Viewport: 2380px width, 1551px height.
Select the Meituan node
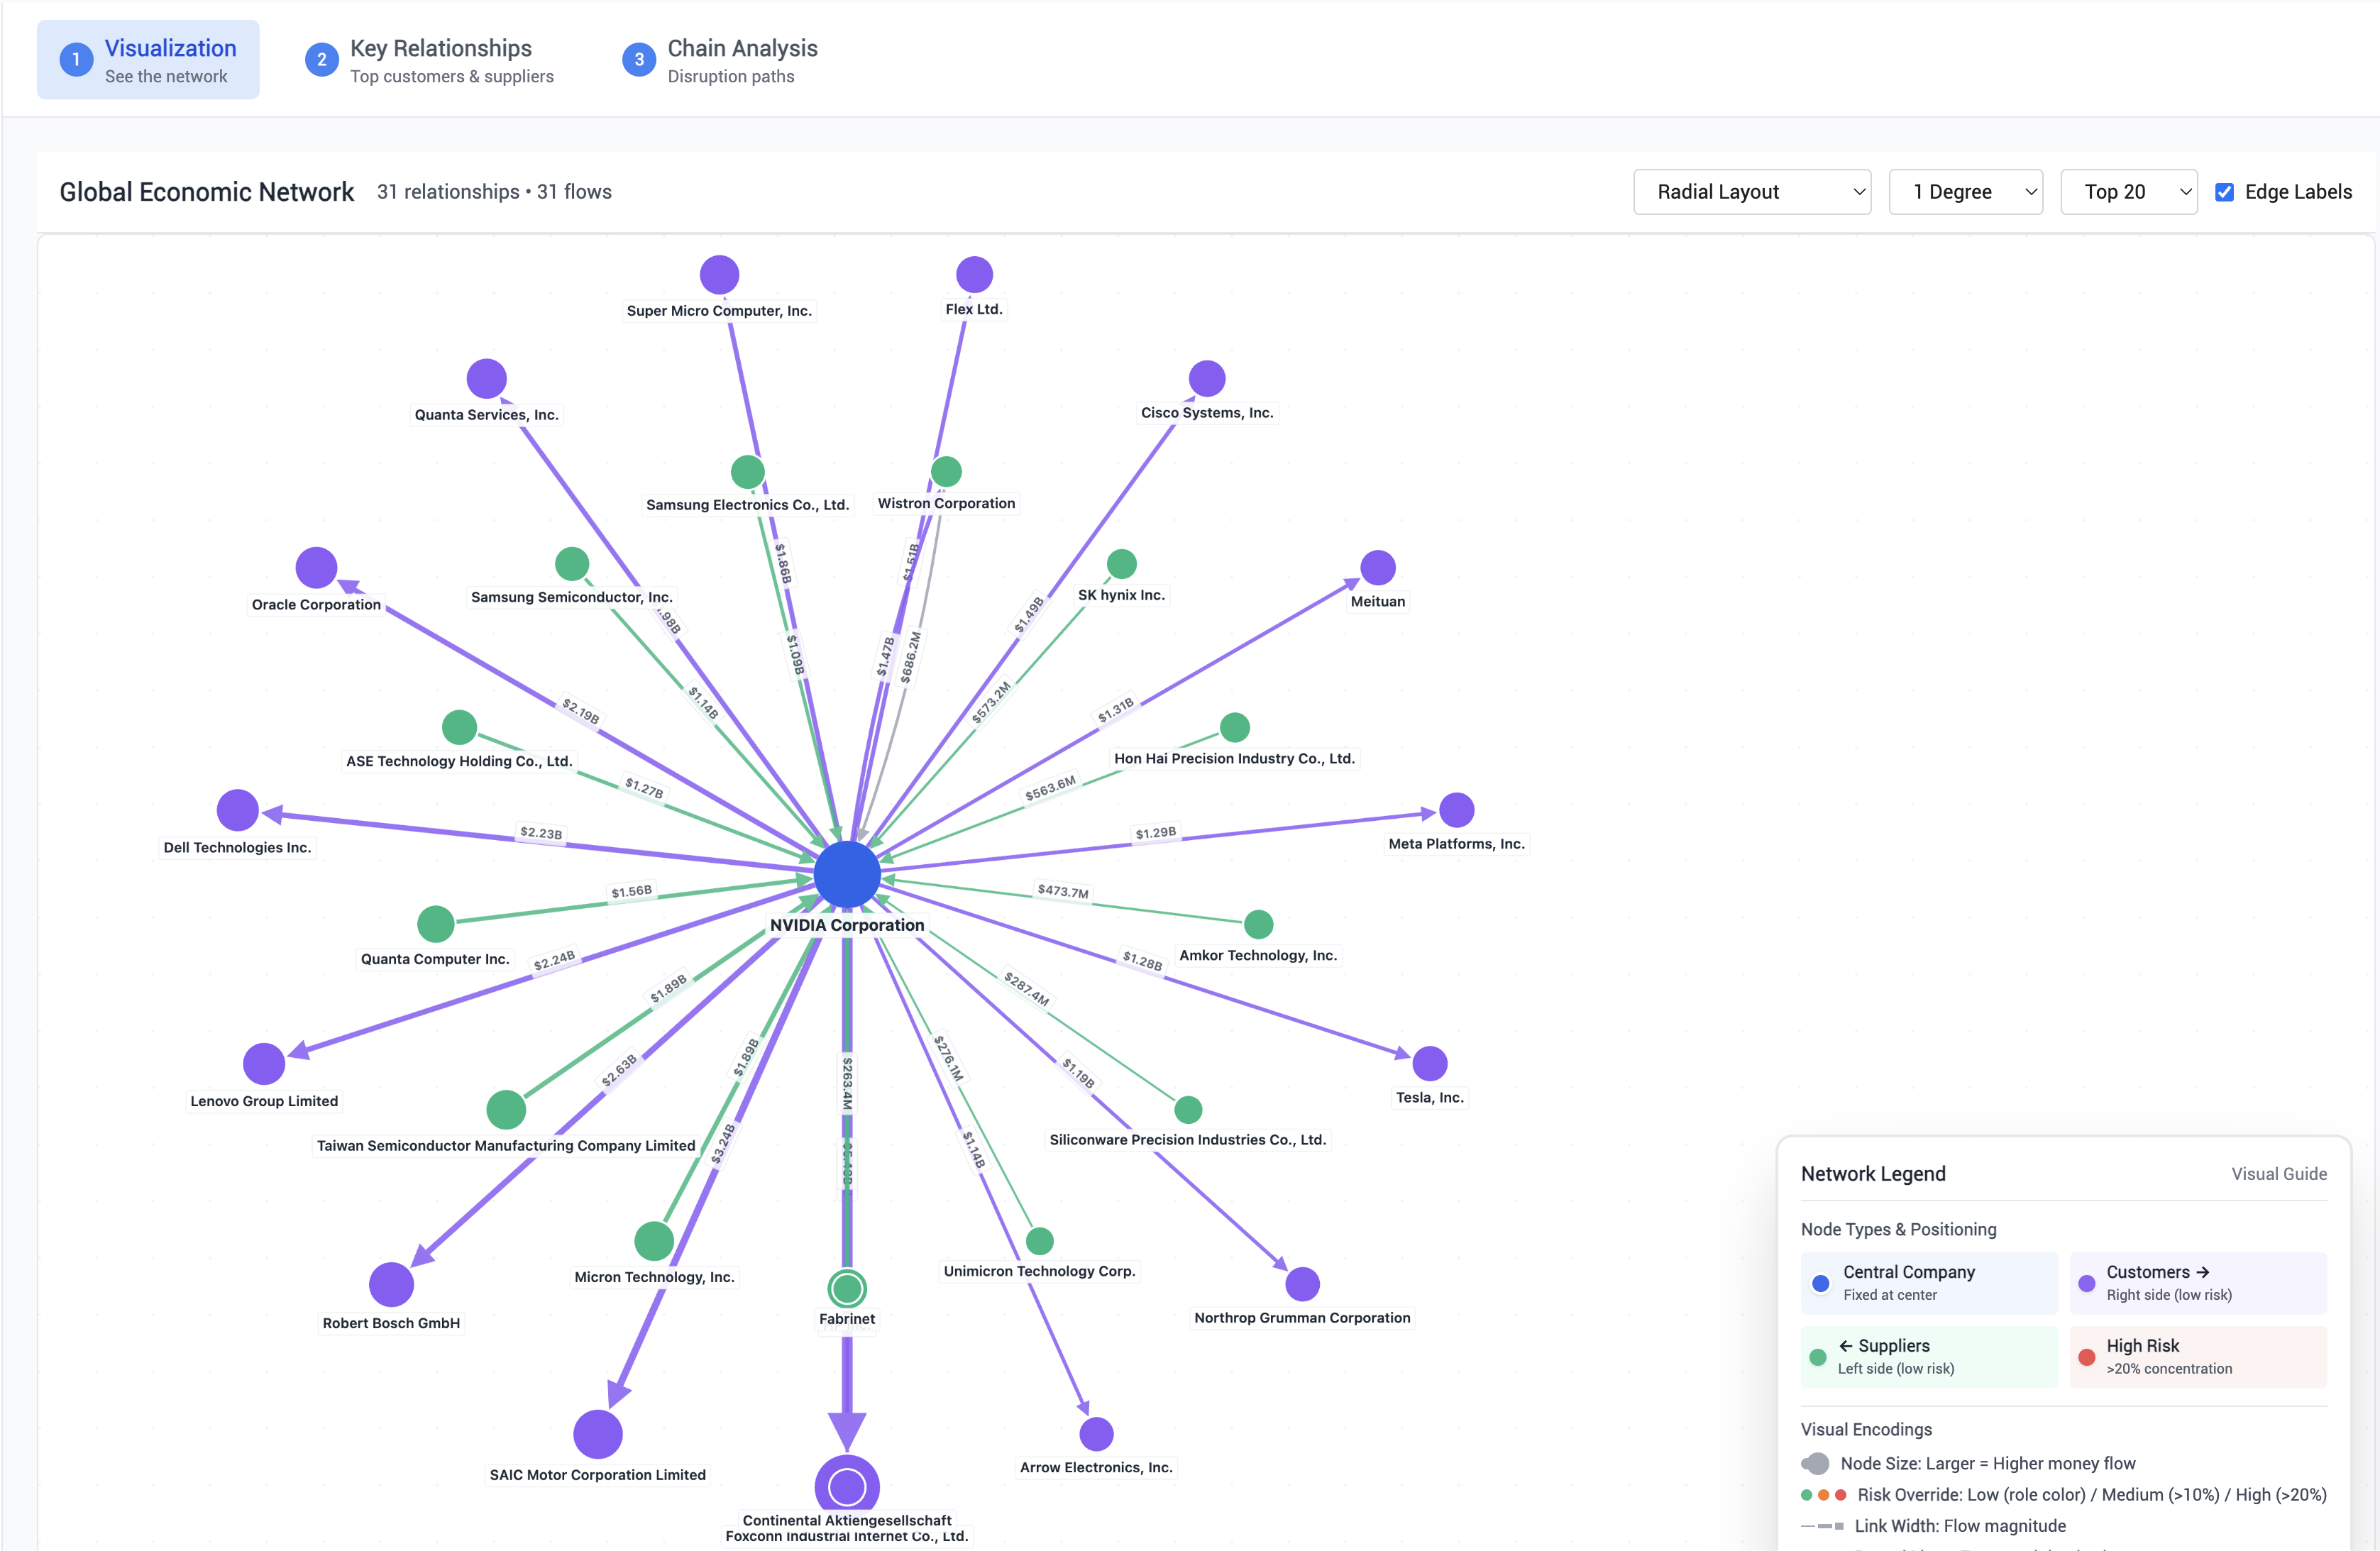pyautogui.click(x=1378, y=567)
